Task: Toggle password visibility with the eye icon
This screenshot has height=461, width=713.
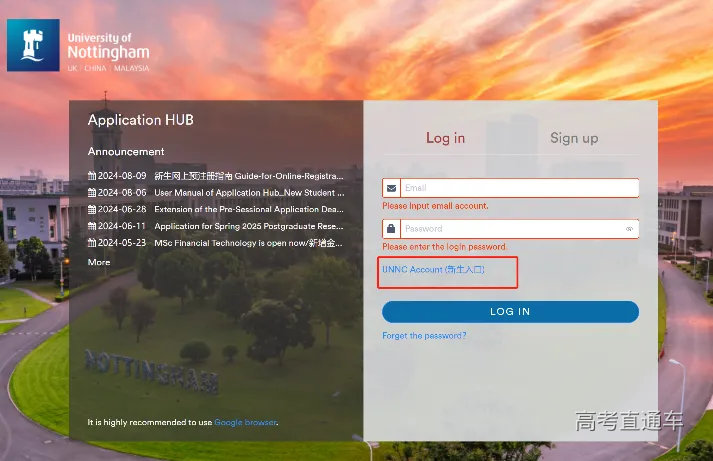Action: tap(629, 229)
